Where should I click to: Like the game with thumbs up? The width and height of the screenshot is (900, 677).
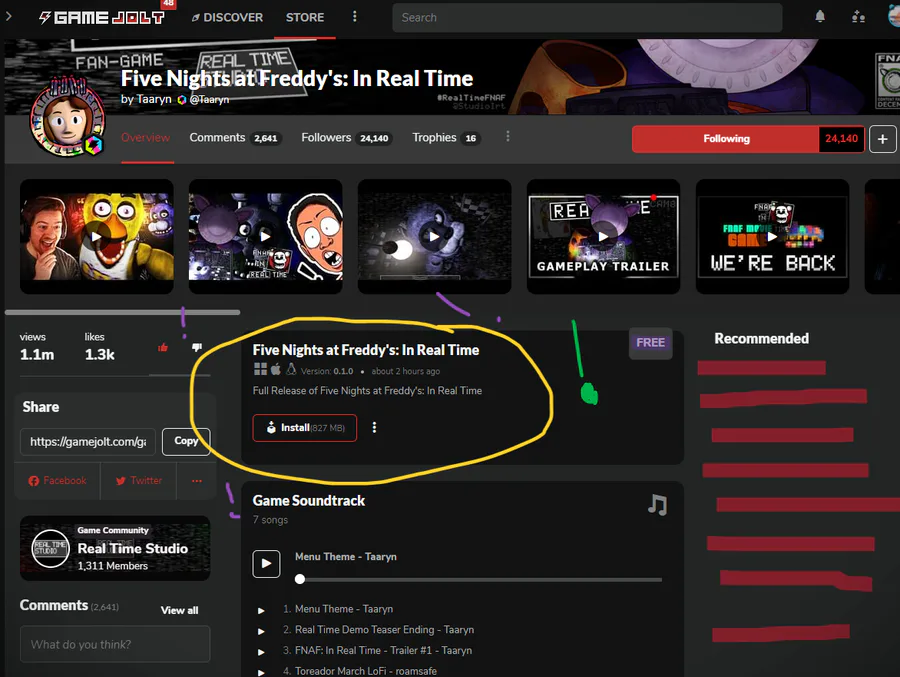pos(163,347)
